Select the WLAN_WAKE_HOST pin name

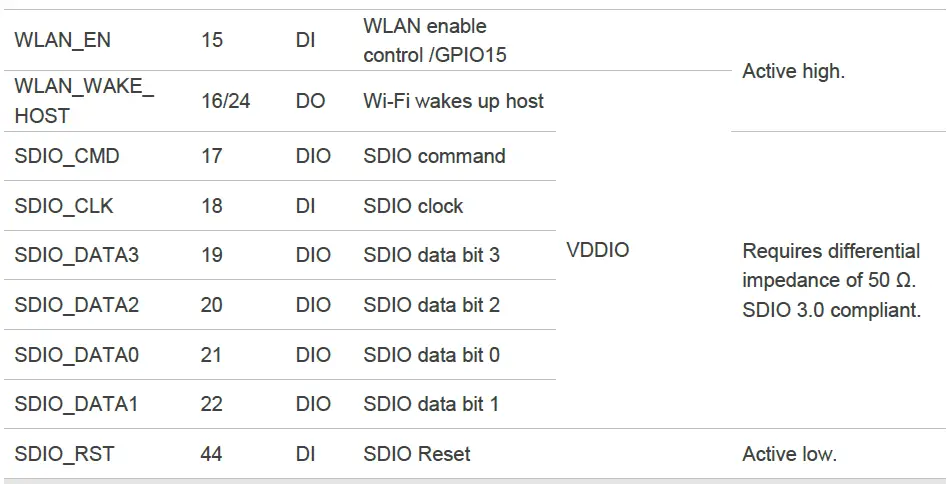click(x=84, y=101)
